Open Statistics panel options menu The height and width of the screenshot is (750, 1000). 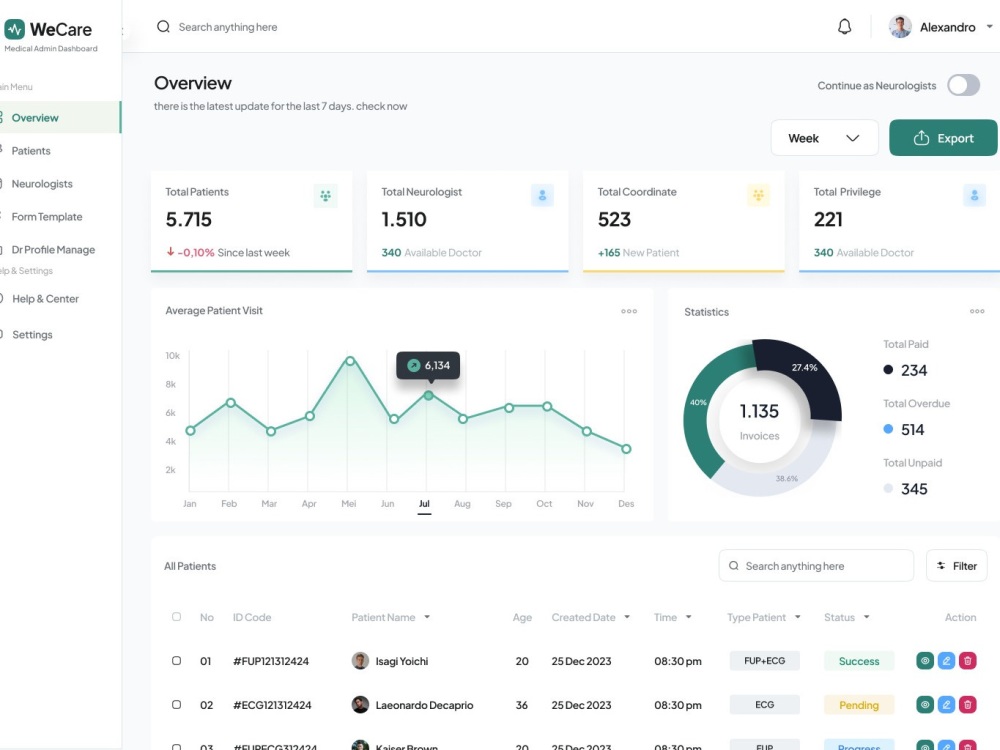coord(977,311)
